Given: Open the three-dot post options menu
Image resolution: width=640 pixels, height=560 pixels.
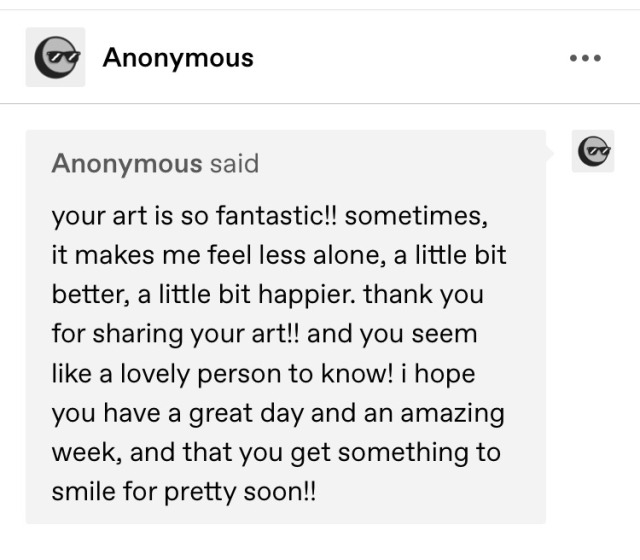Looking at the screenshot, I should click(x=585, y=58).
